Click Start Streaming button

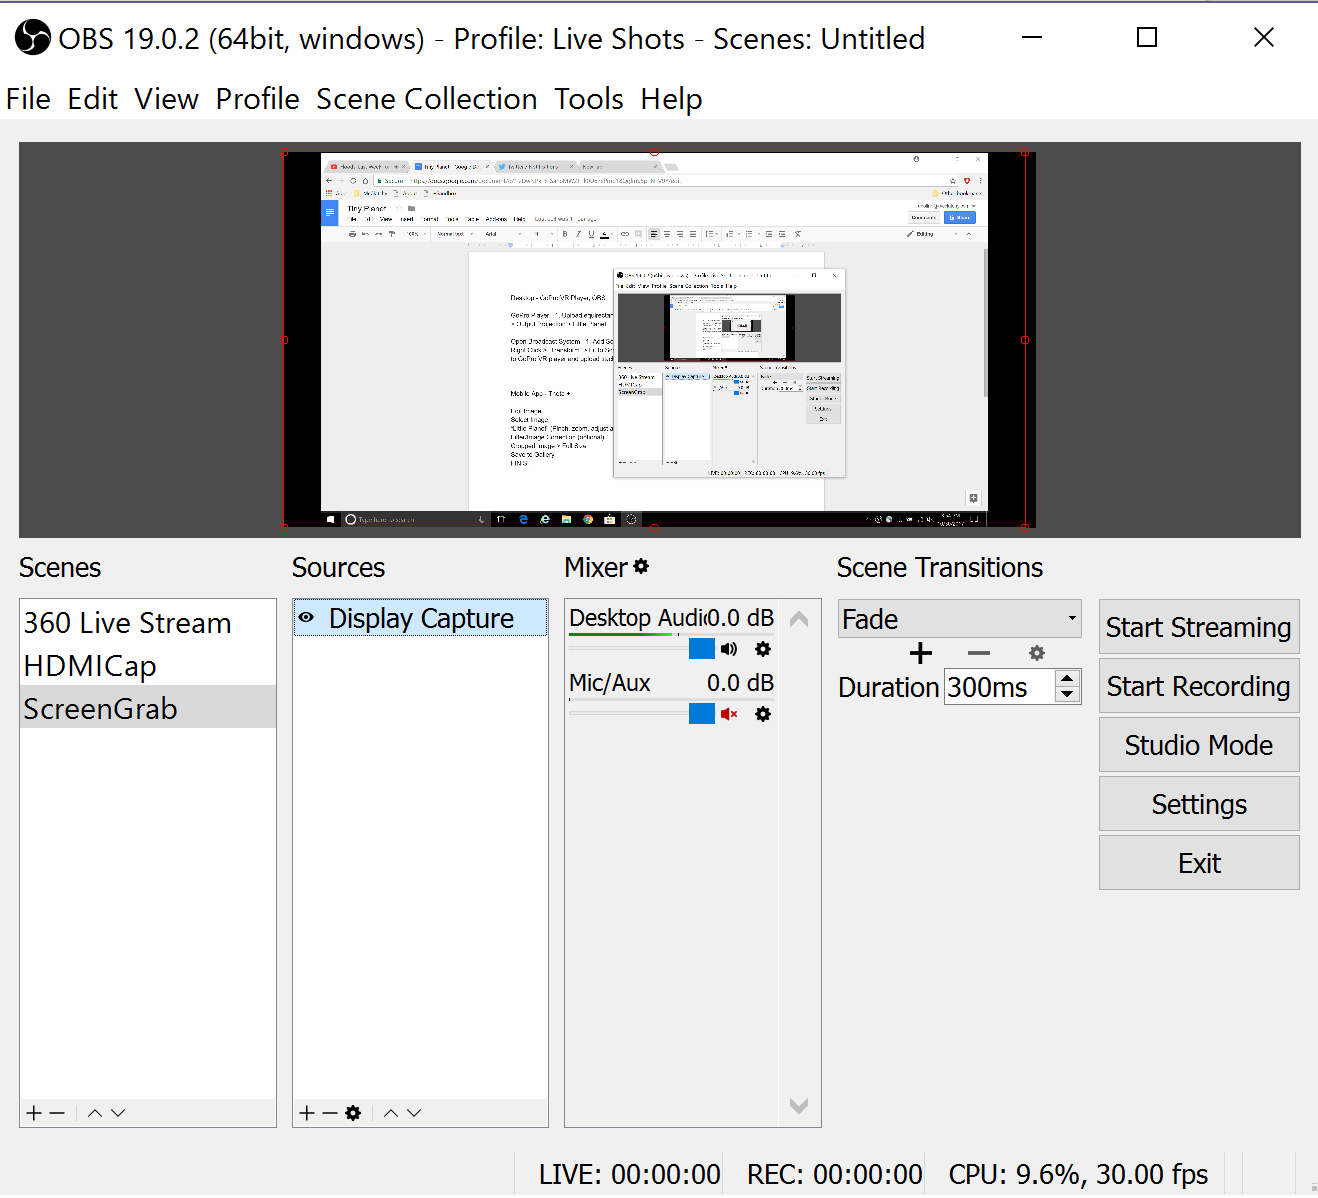pyautogui.click(x=1198, y=627)
